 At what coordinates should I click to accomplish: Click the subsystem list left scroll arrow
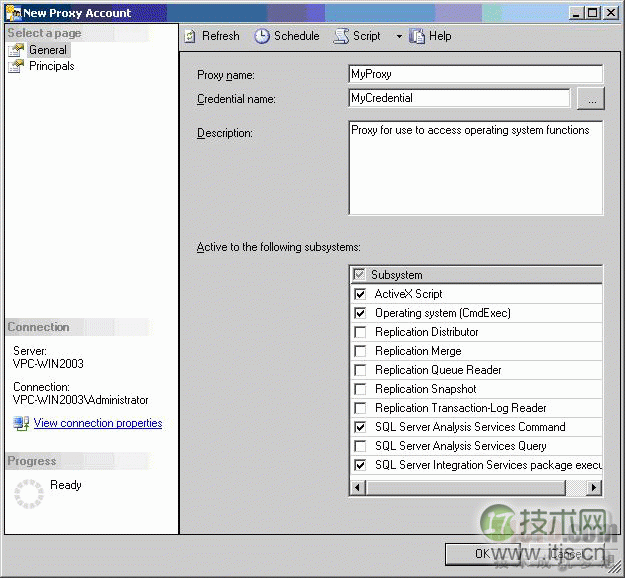(x=358, y=487)
